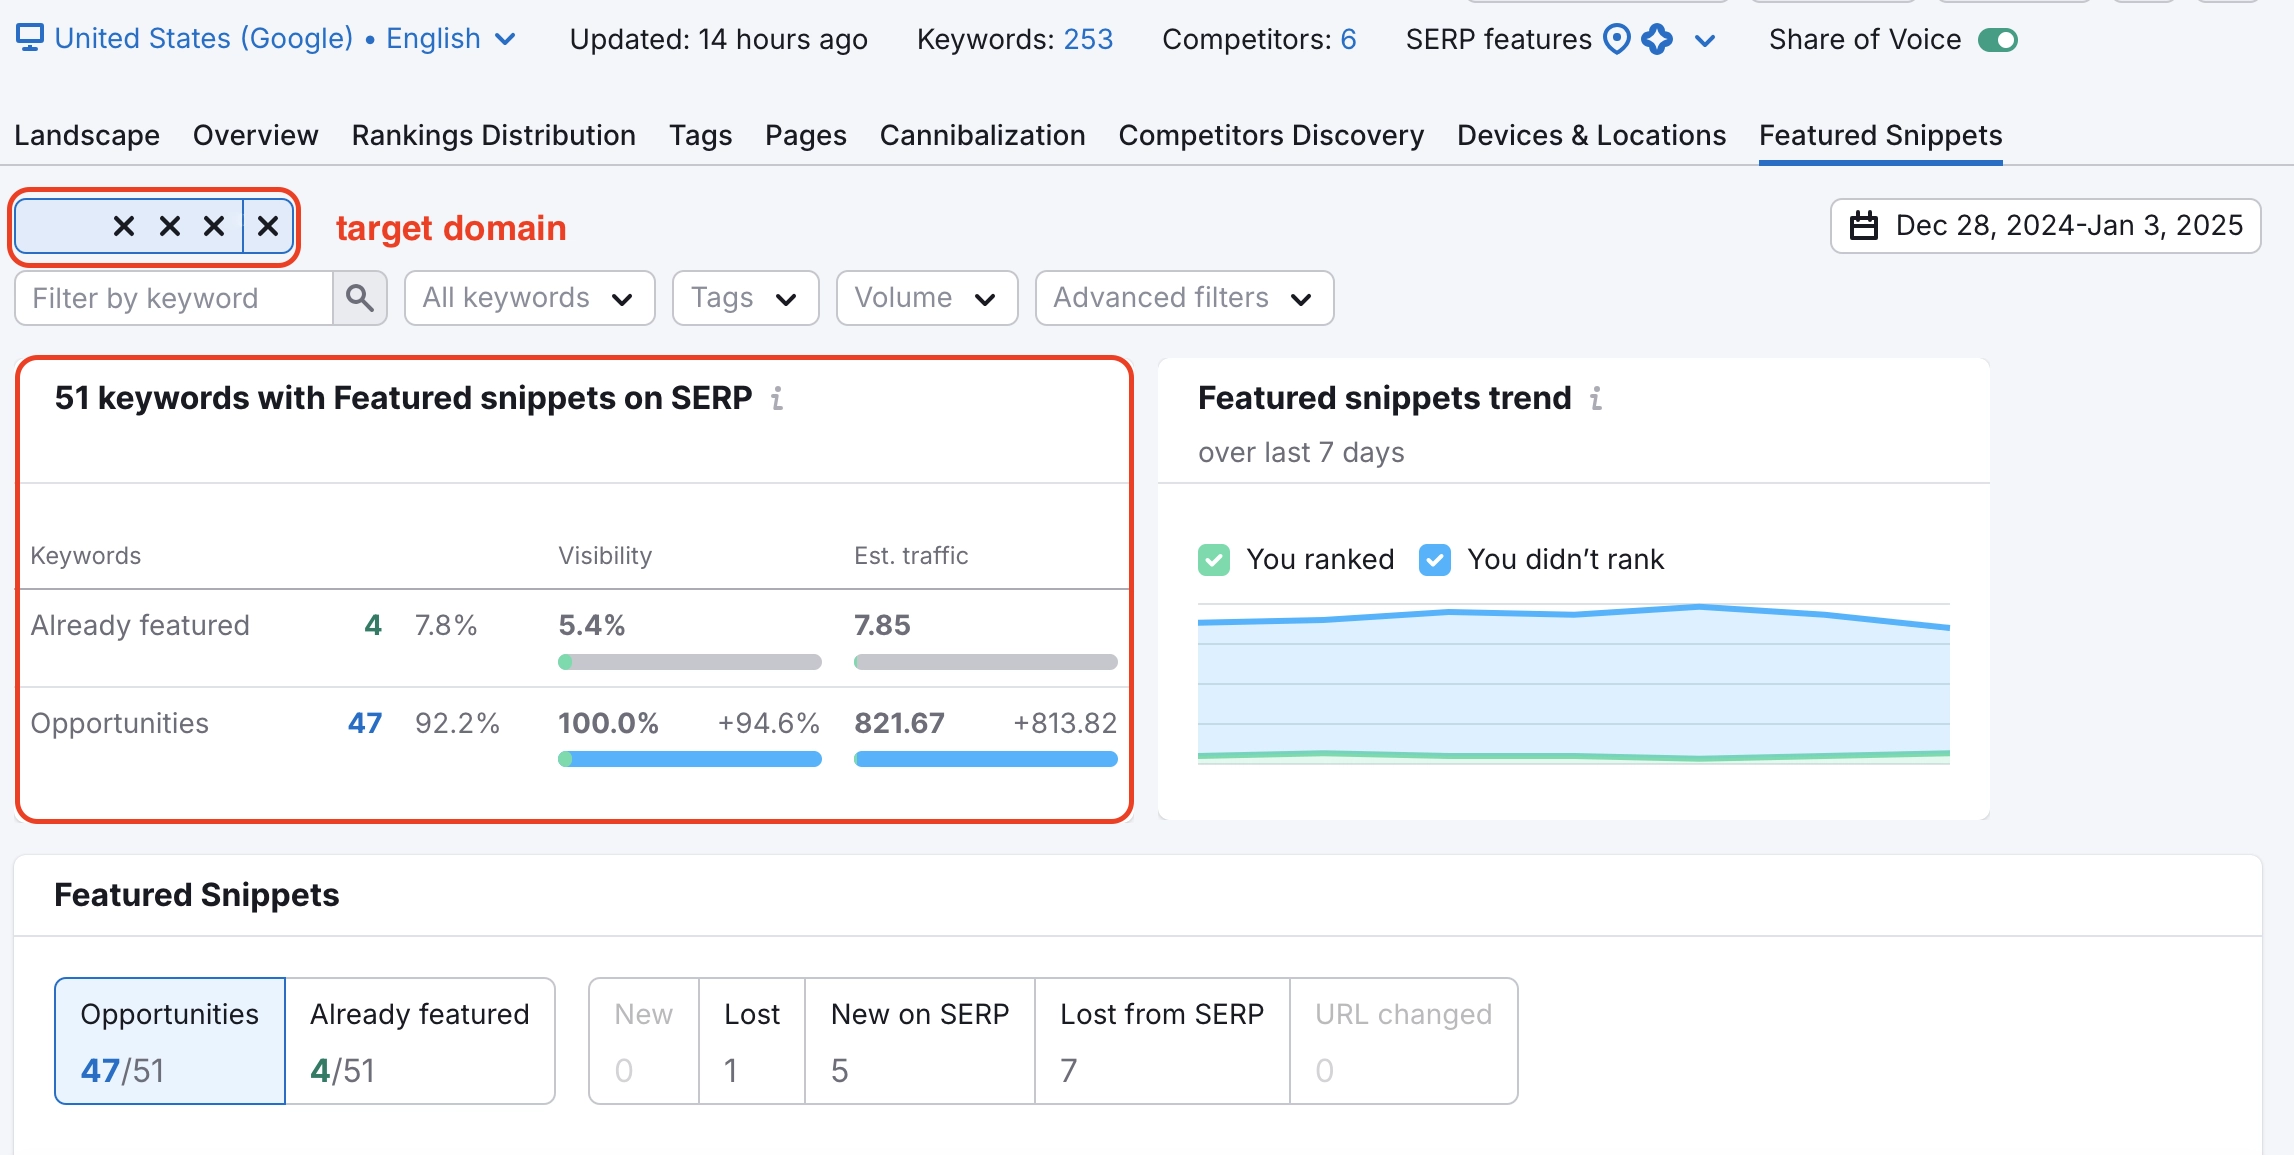Click the keyword filter search magnifier icon
Screen dimensions: 2294x1155
[x=359, y=298]
